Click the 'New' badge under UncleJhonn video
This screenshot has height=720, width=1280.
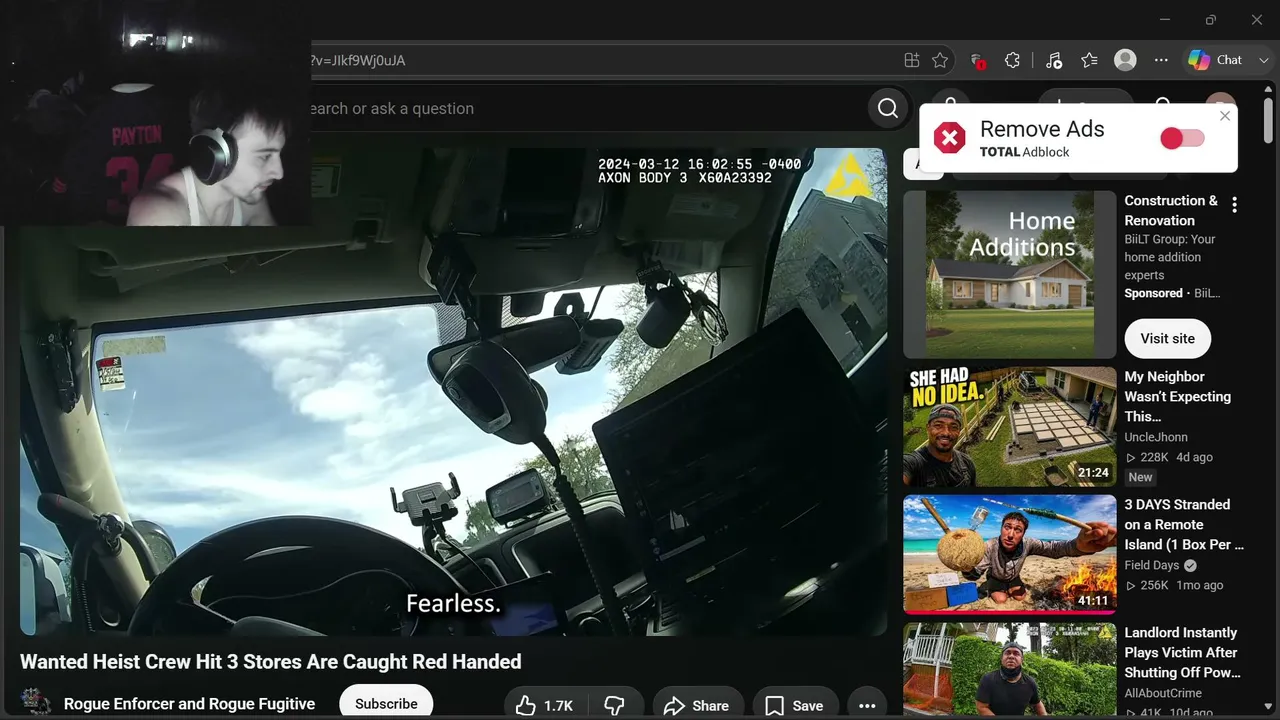pos(1140,477)
